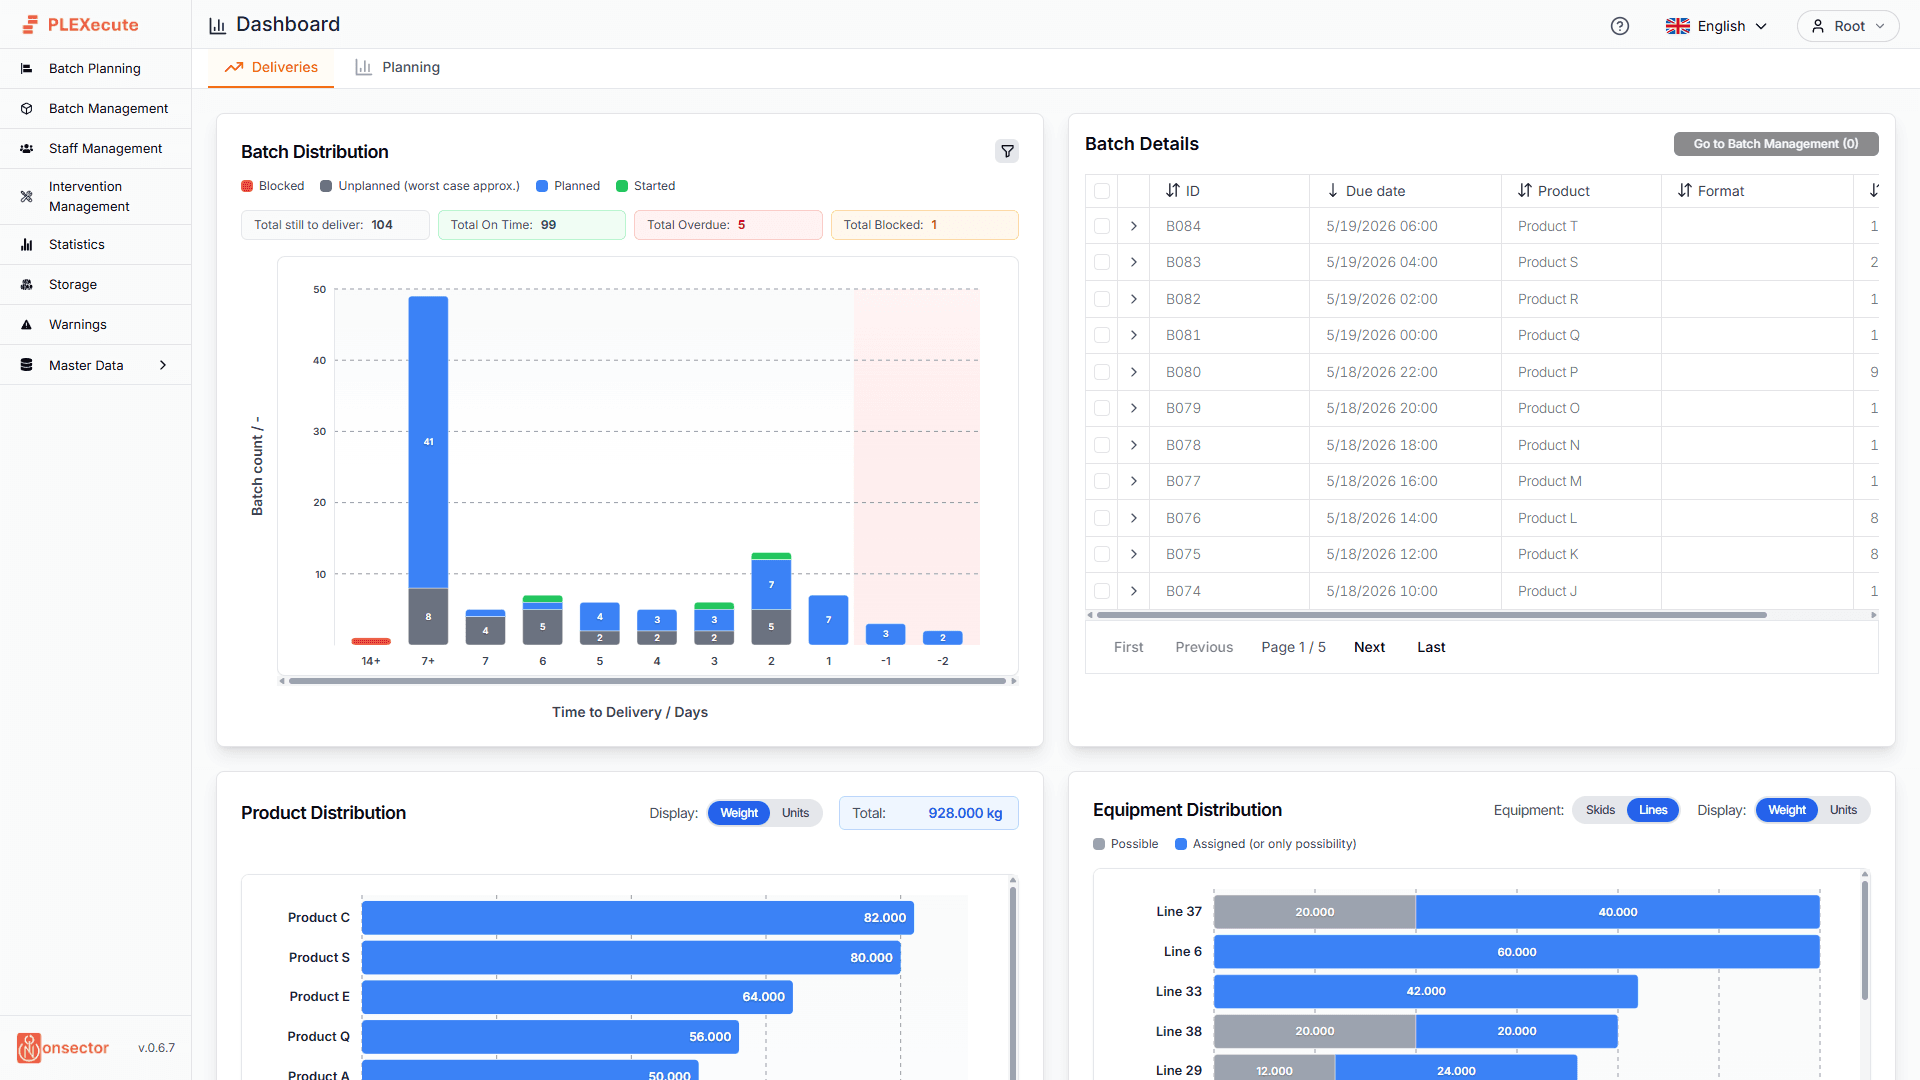Switch to the Deliveries tab
Image resolution: width=1920 pixels, height=1080 pixels.
coord(271,68)
